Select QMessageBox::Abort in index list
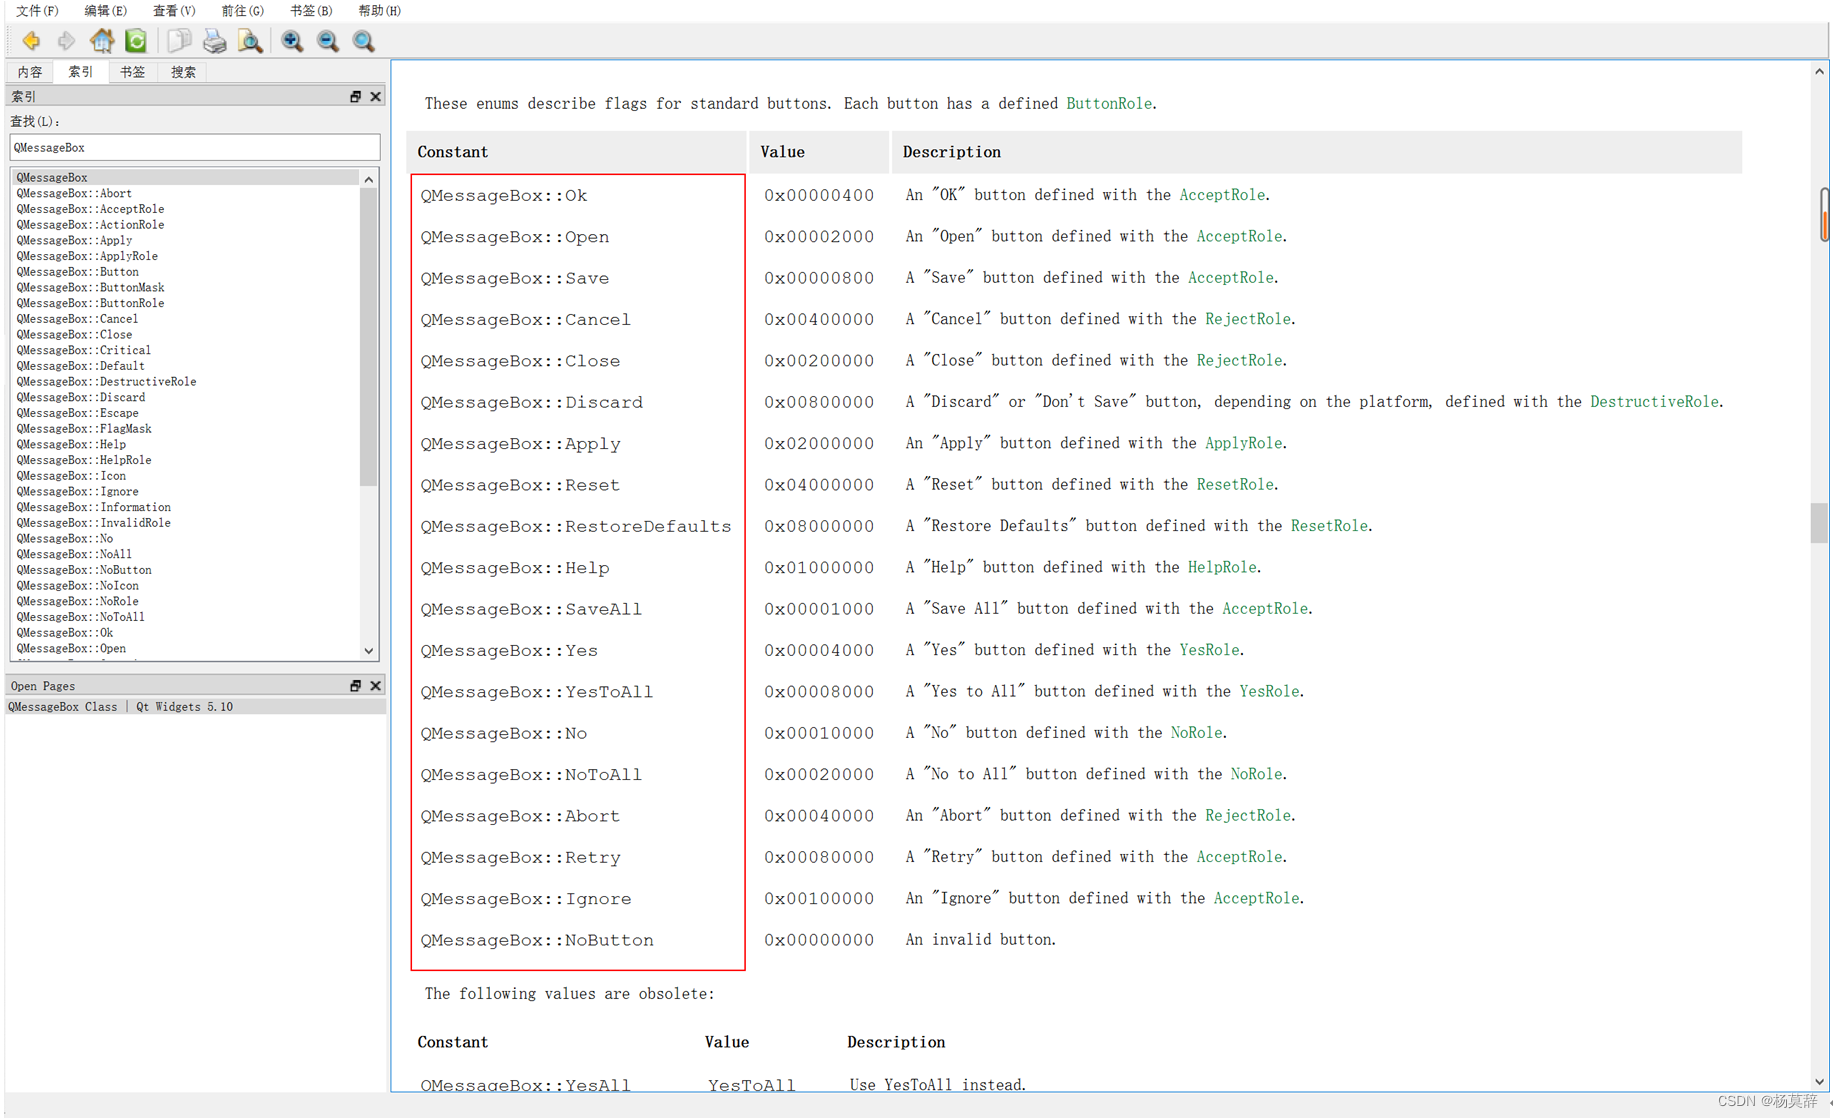 tap(74, 193)
